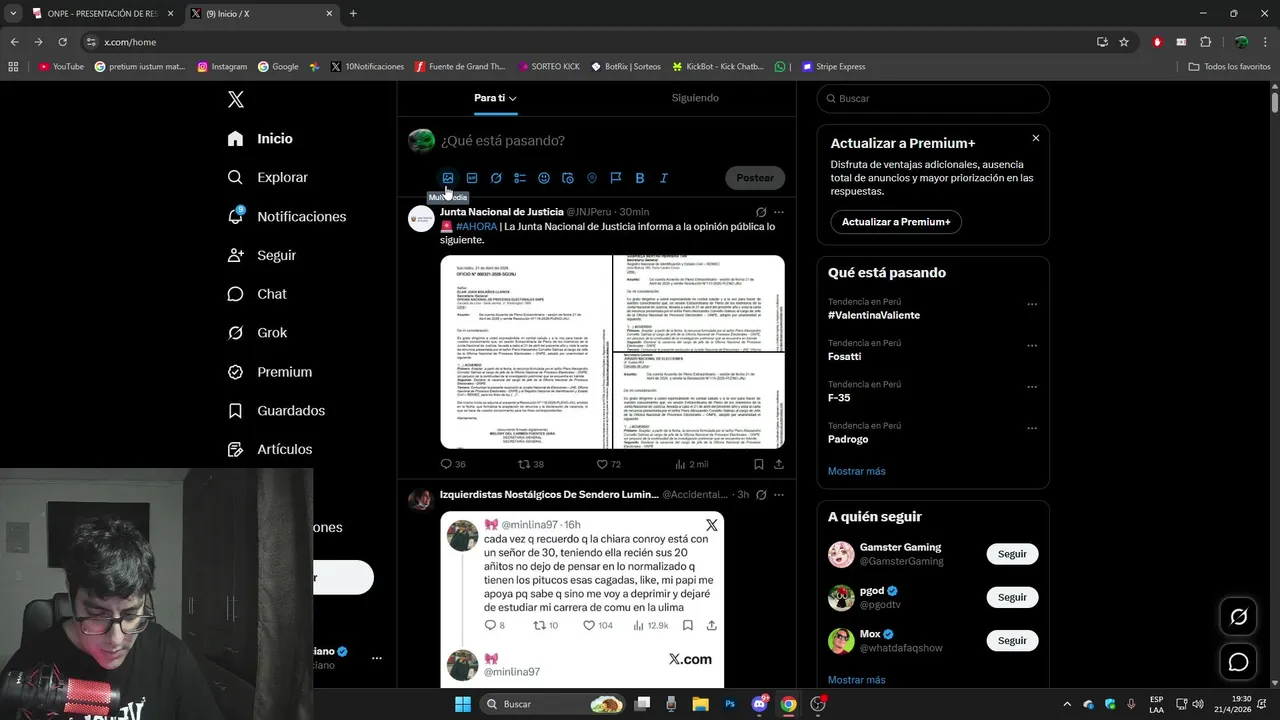Open more options for F-35 trend
The width and height of the screenshot is (1280, 720).
(1032, 387)
